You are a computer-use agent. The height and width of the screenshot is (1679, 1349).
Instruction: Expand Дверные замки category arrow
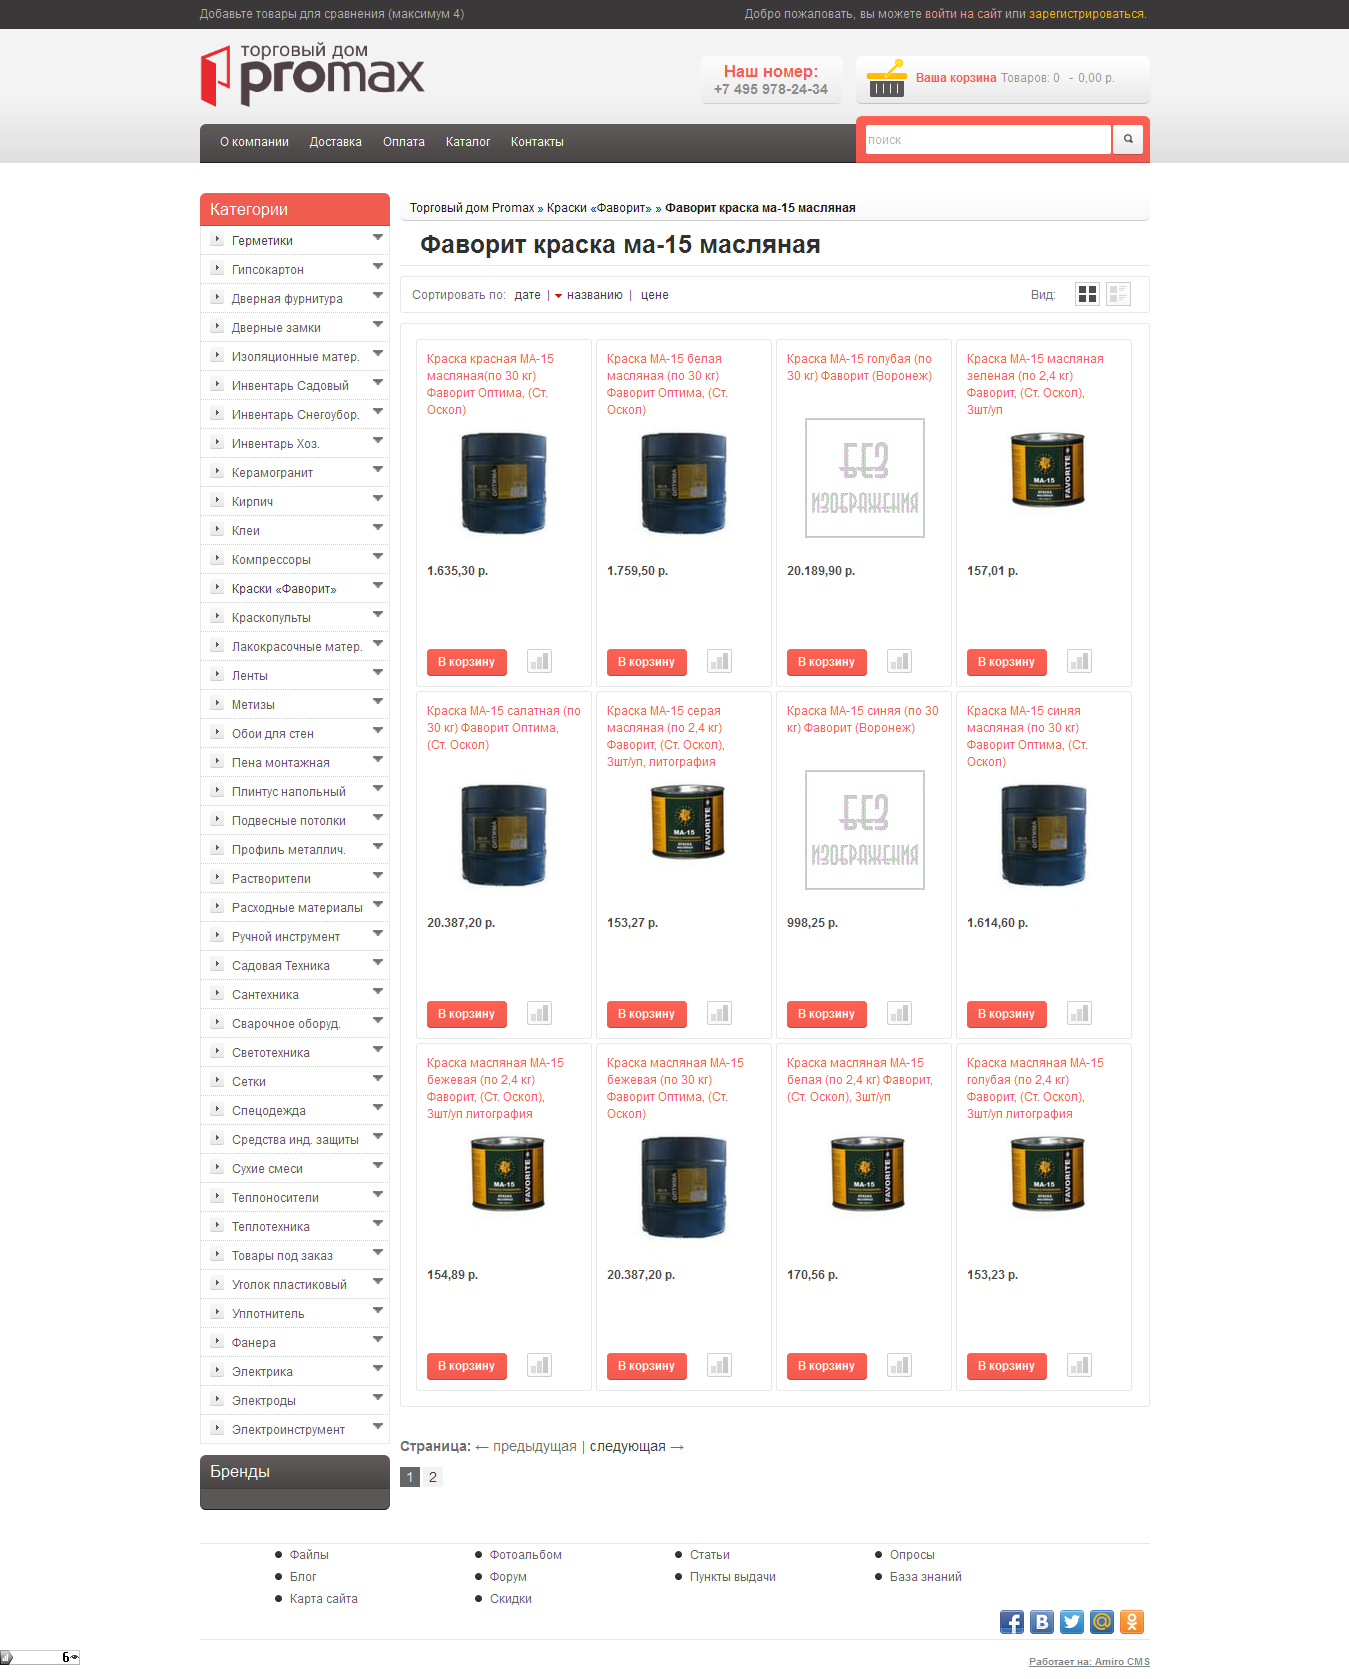378,324
